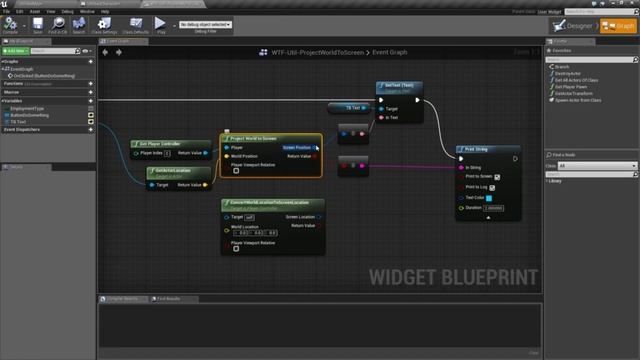
Task: Click the Screen Position output pin
Action: [314, 147]
